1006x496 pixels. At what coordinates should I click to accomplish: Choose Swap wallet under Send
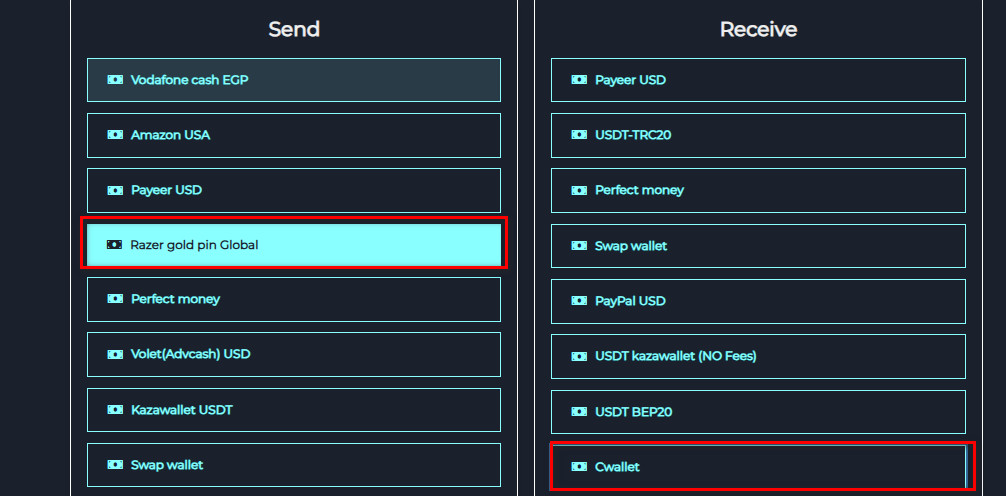pyautogui.click(x=294, y=465)
